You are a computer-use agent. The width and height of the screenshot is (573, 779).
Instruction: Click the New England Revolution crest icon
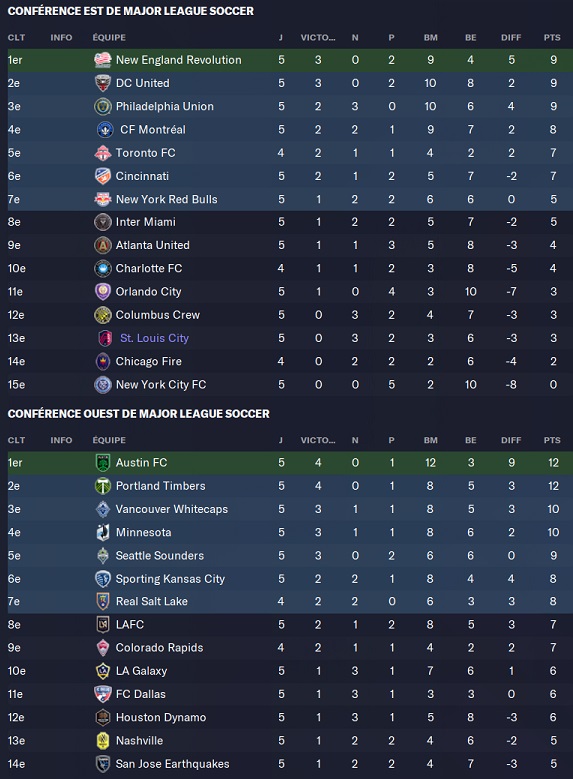[103, 60]
